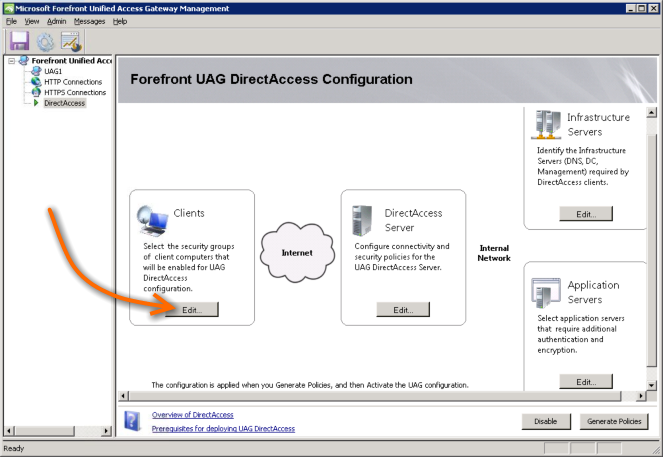Click the tree pane horizontal scrollbar left arrow
Viewport: 663px width, 457px height.
tap(9, 431)
